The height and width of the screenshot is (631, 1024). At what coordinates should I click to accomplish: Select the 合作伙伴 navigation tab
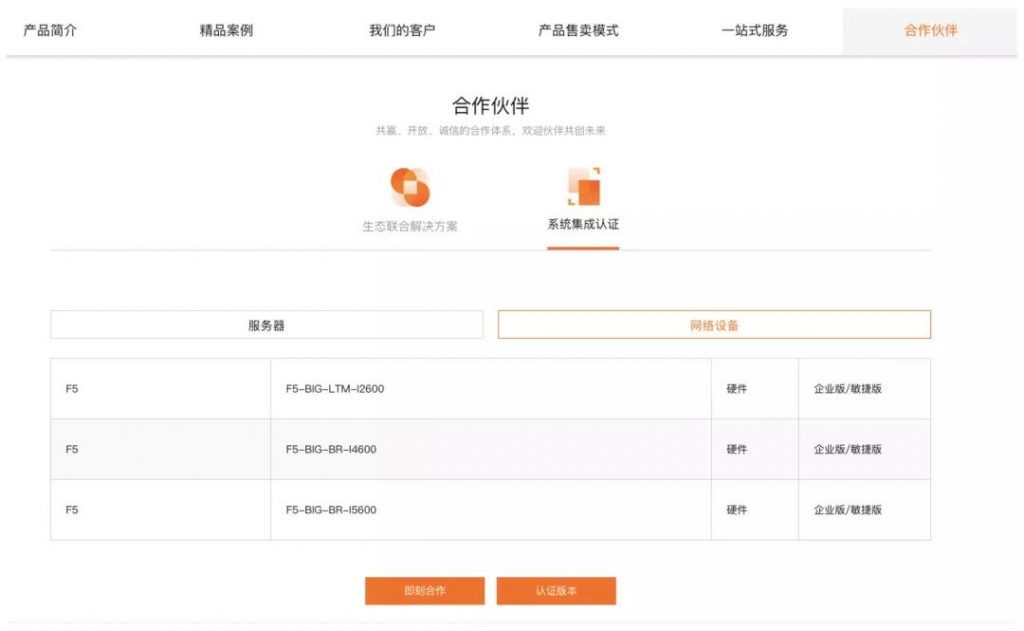(930, 30)
